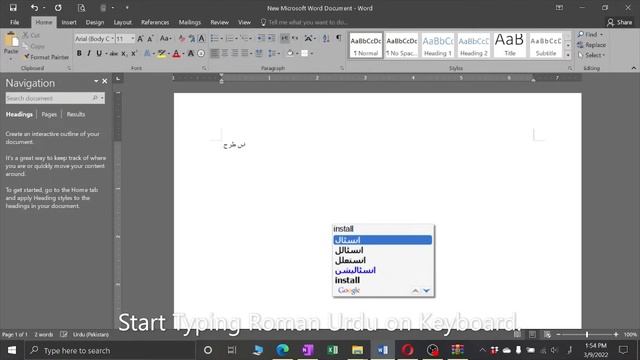Open the font size dropdown
The image size is (640, 360).
(133, 39)
